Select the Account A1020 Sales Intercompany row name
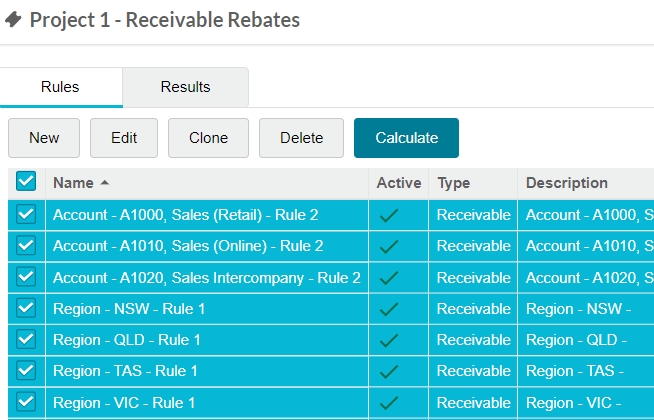The height and width of the screenshot is (420, 654). [206, 278]
